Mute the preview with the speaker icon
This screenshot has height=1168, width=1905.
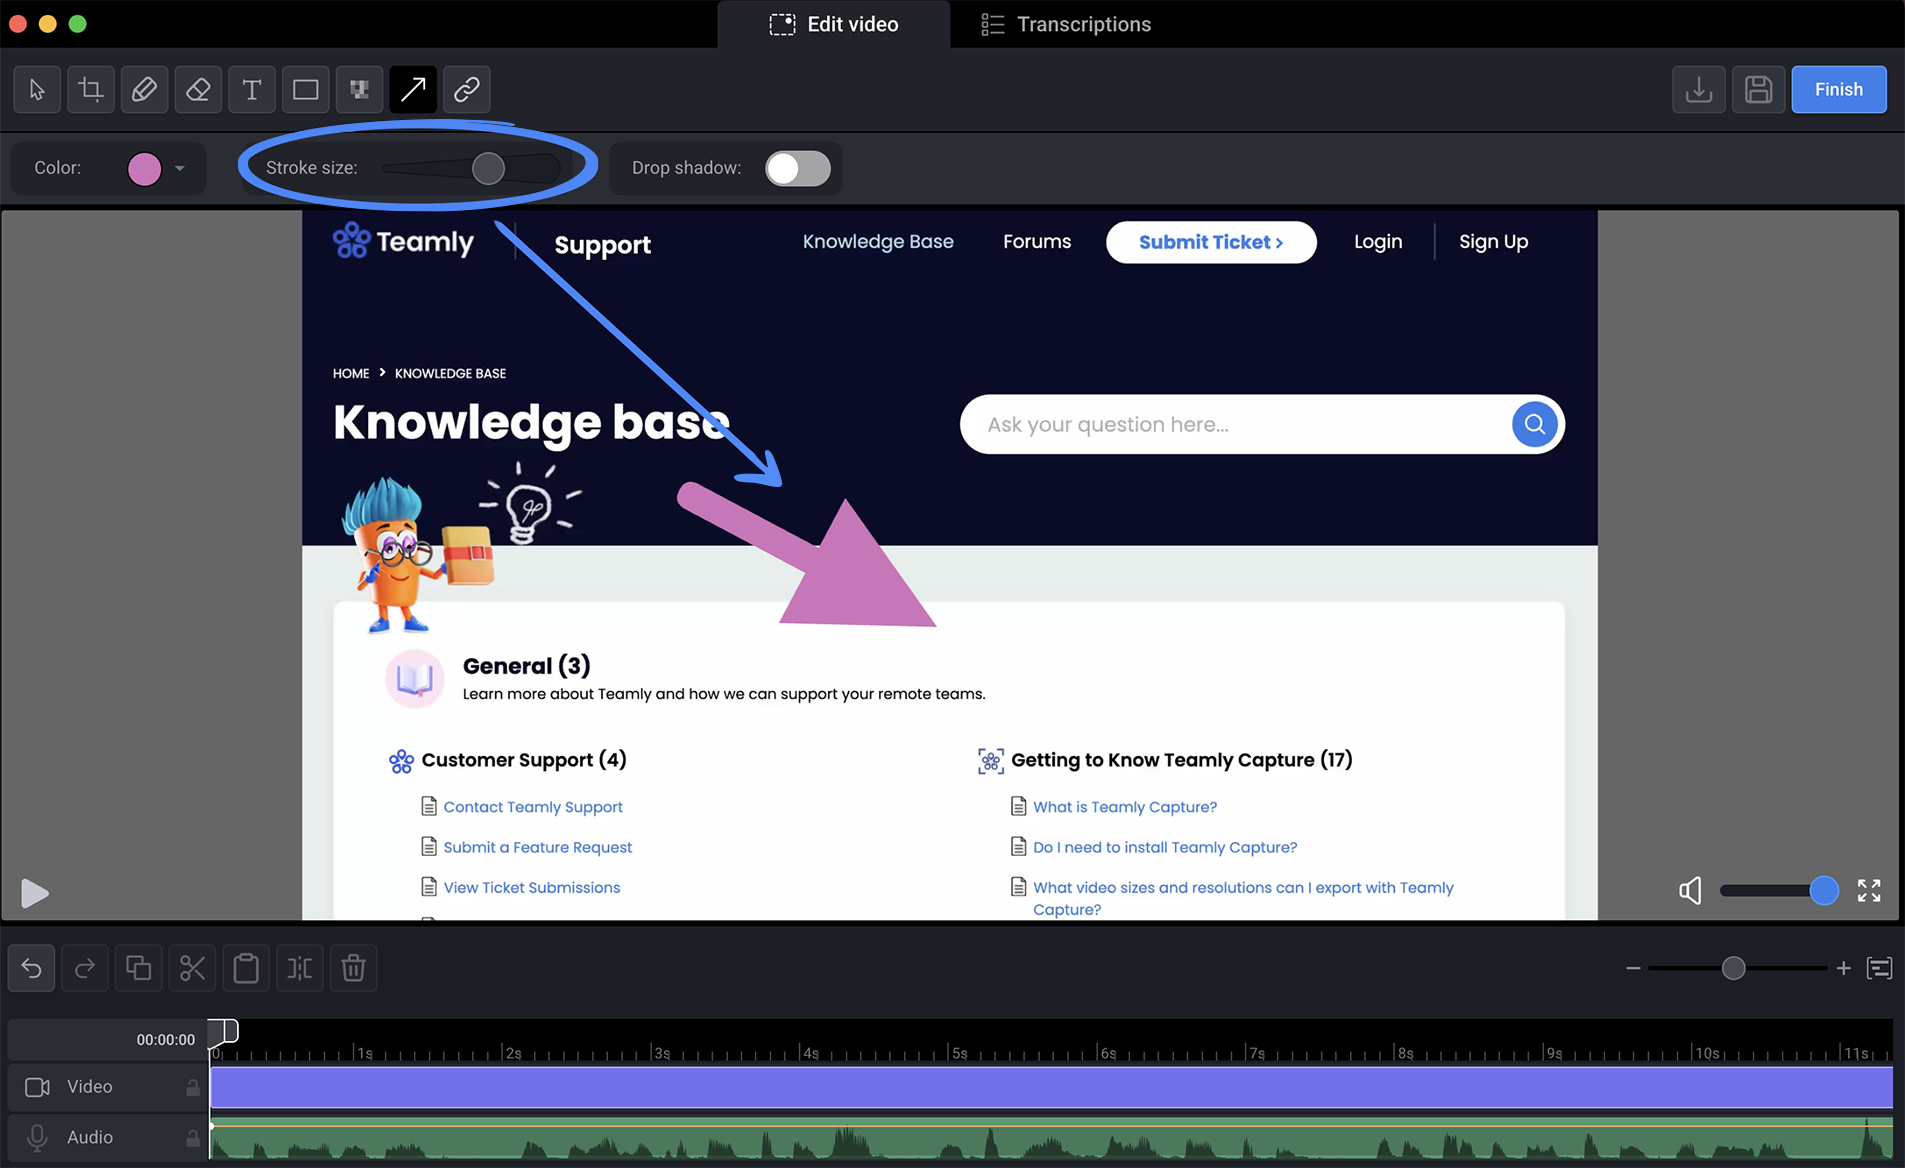point(1690,890)
